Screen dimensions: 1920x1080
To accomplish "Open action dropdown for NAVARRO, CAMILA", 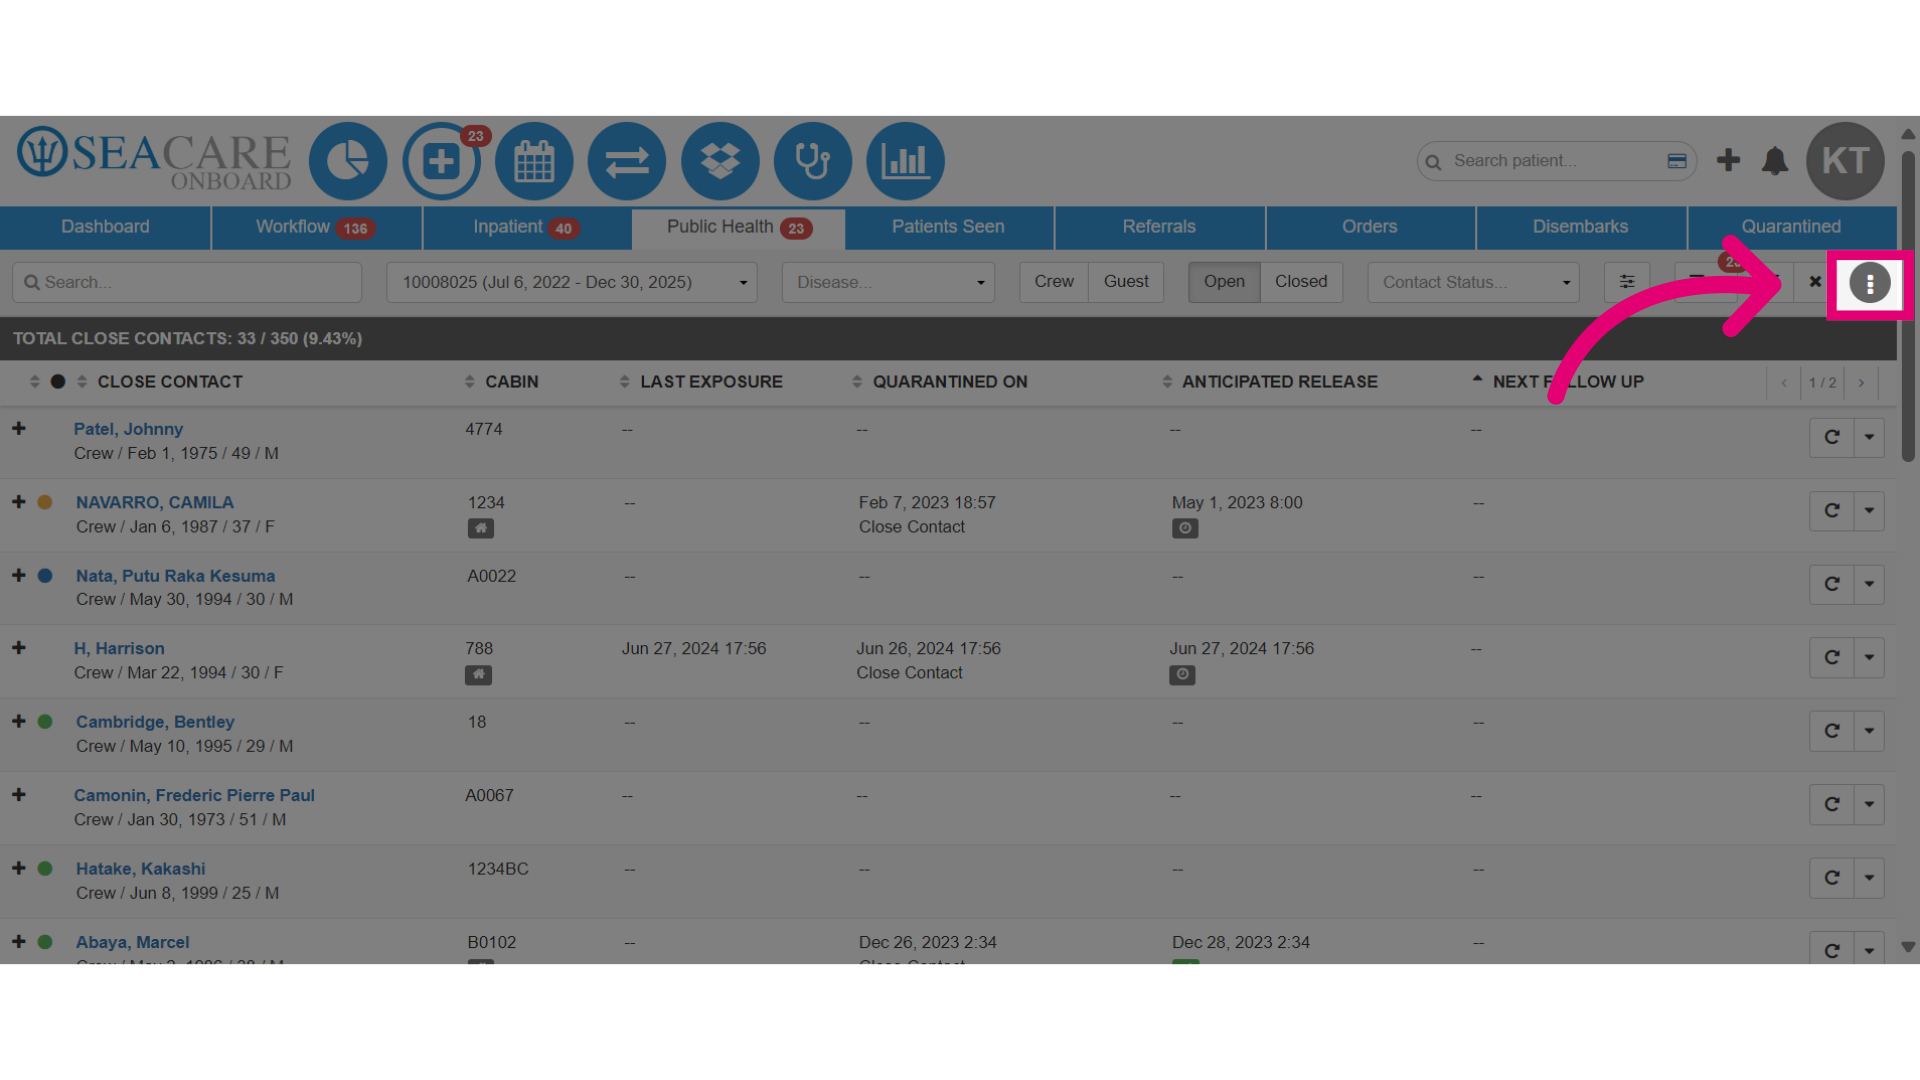I will pyautogui.click(x=1869, y=511).
